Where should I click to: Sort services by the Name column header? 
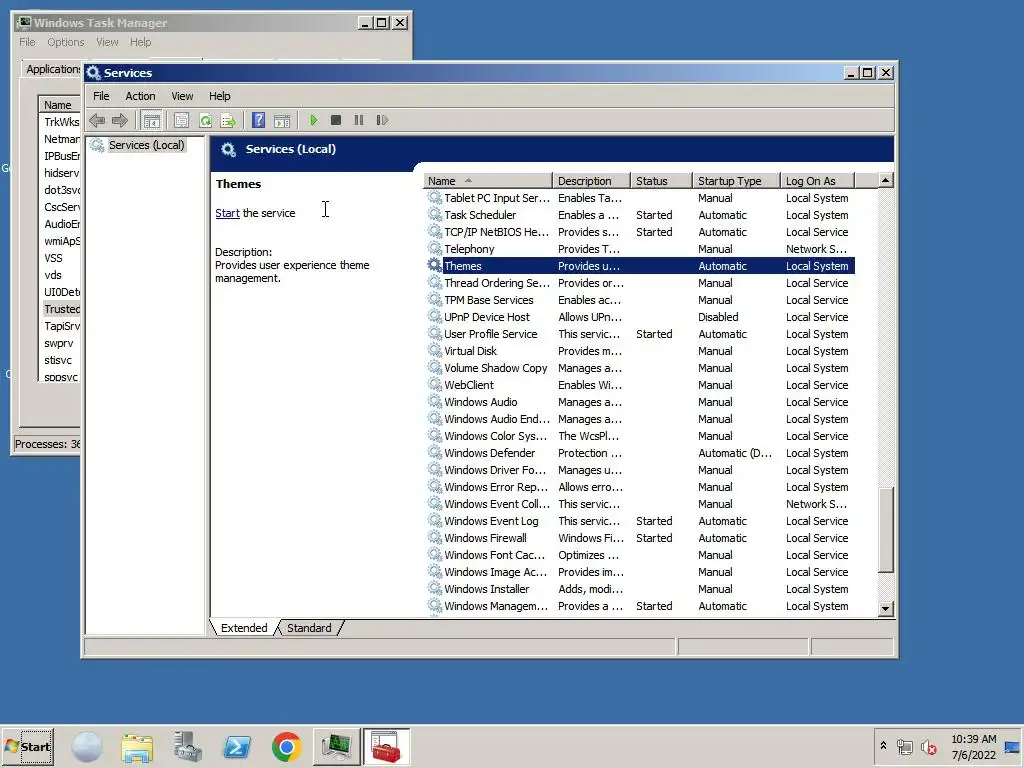[x=487, y=181]
